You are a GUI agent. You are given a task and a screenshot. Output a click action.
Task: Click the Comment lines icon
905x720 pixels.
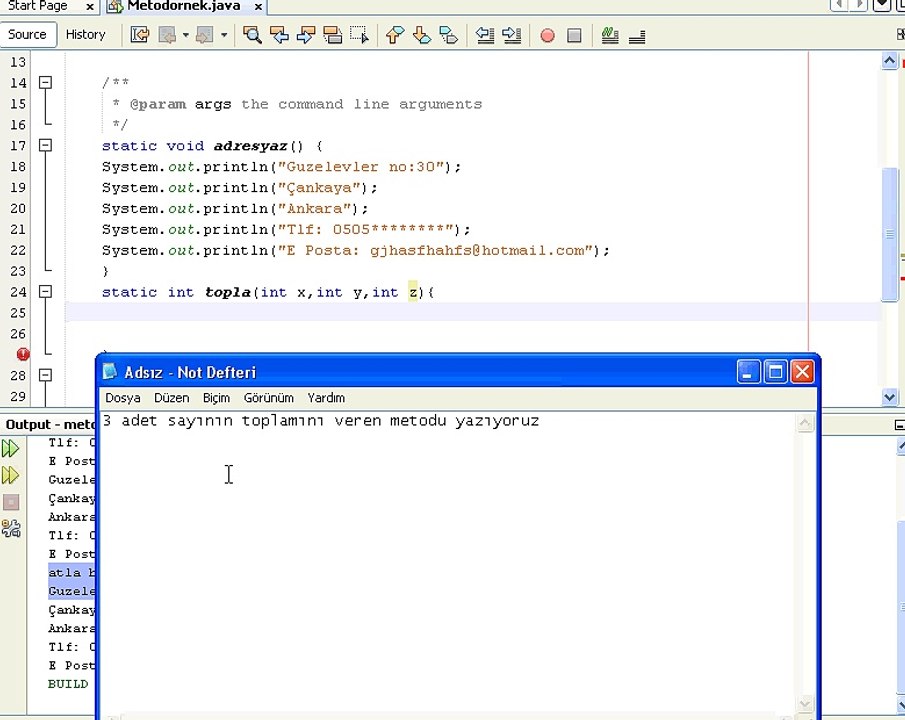pos(610,35)
